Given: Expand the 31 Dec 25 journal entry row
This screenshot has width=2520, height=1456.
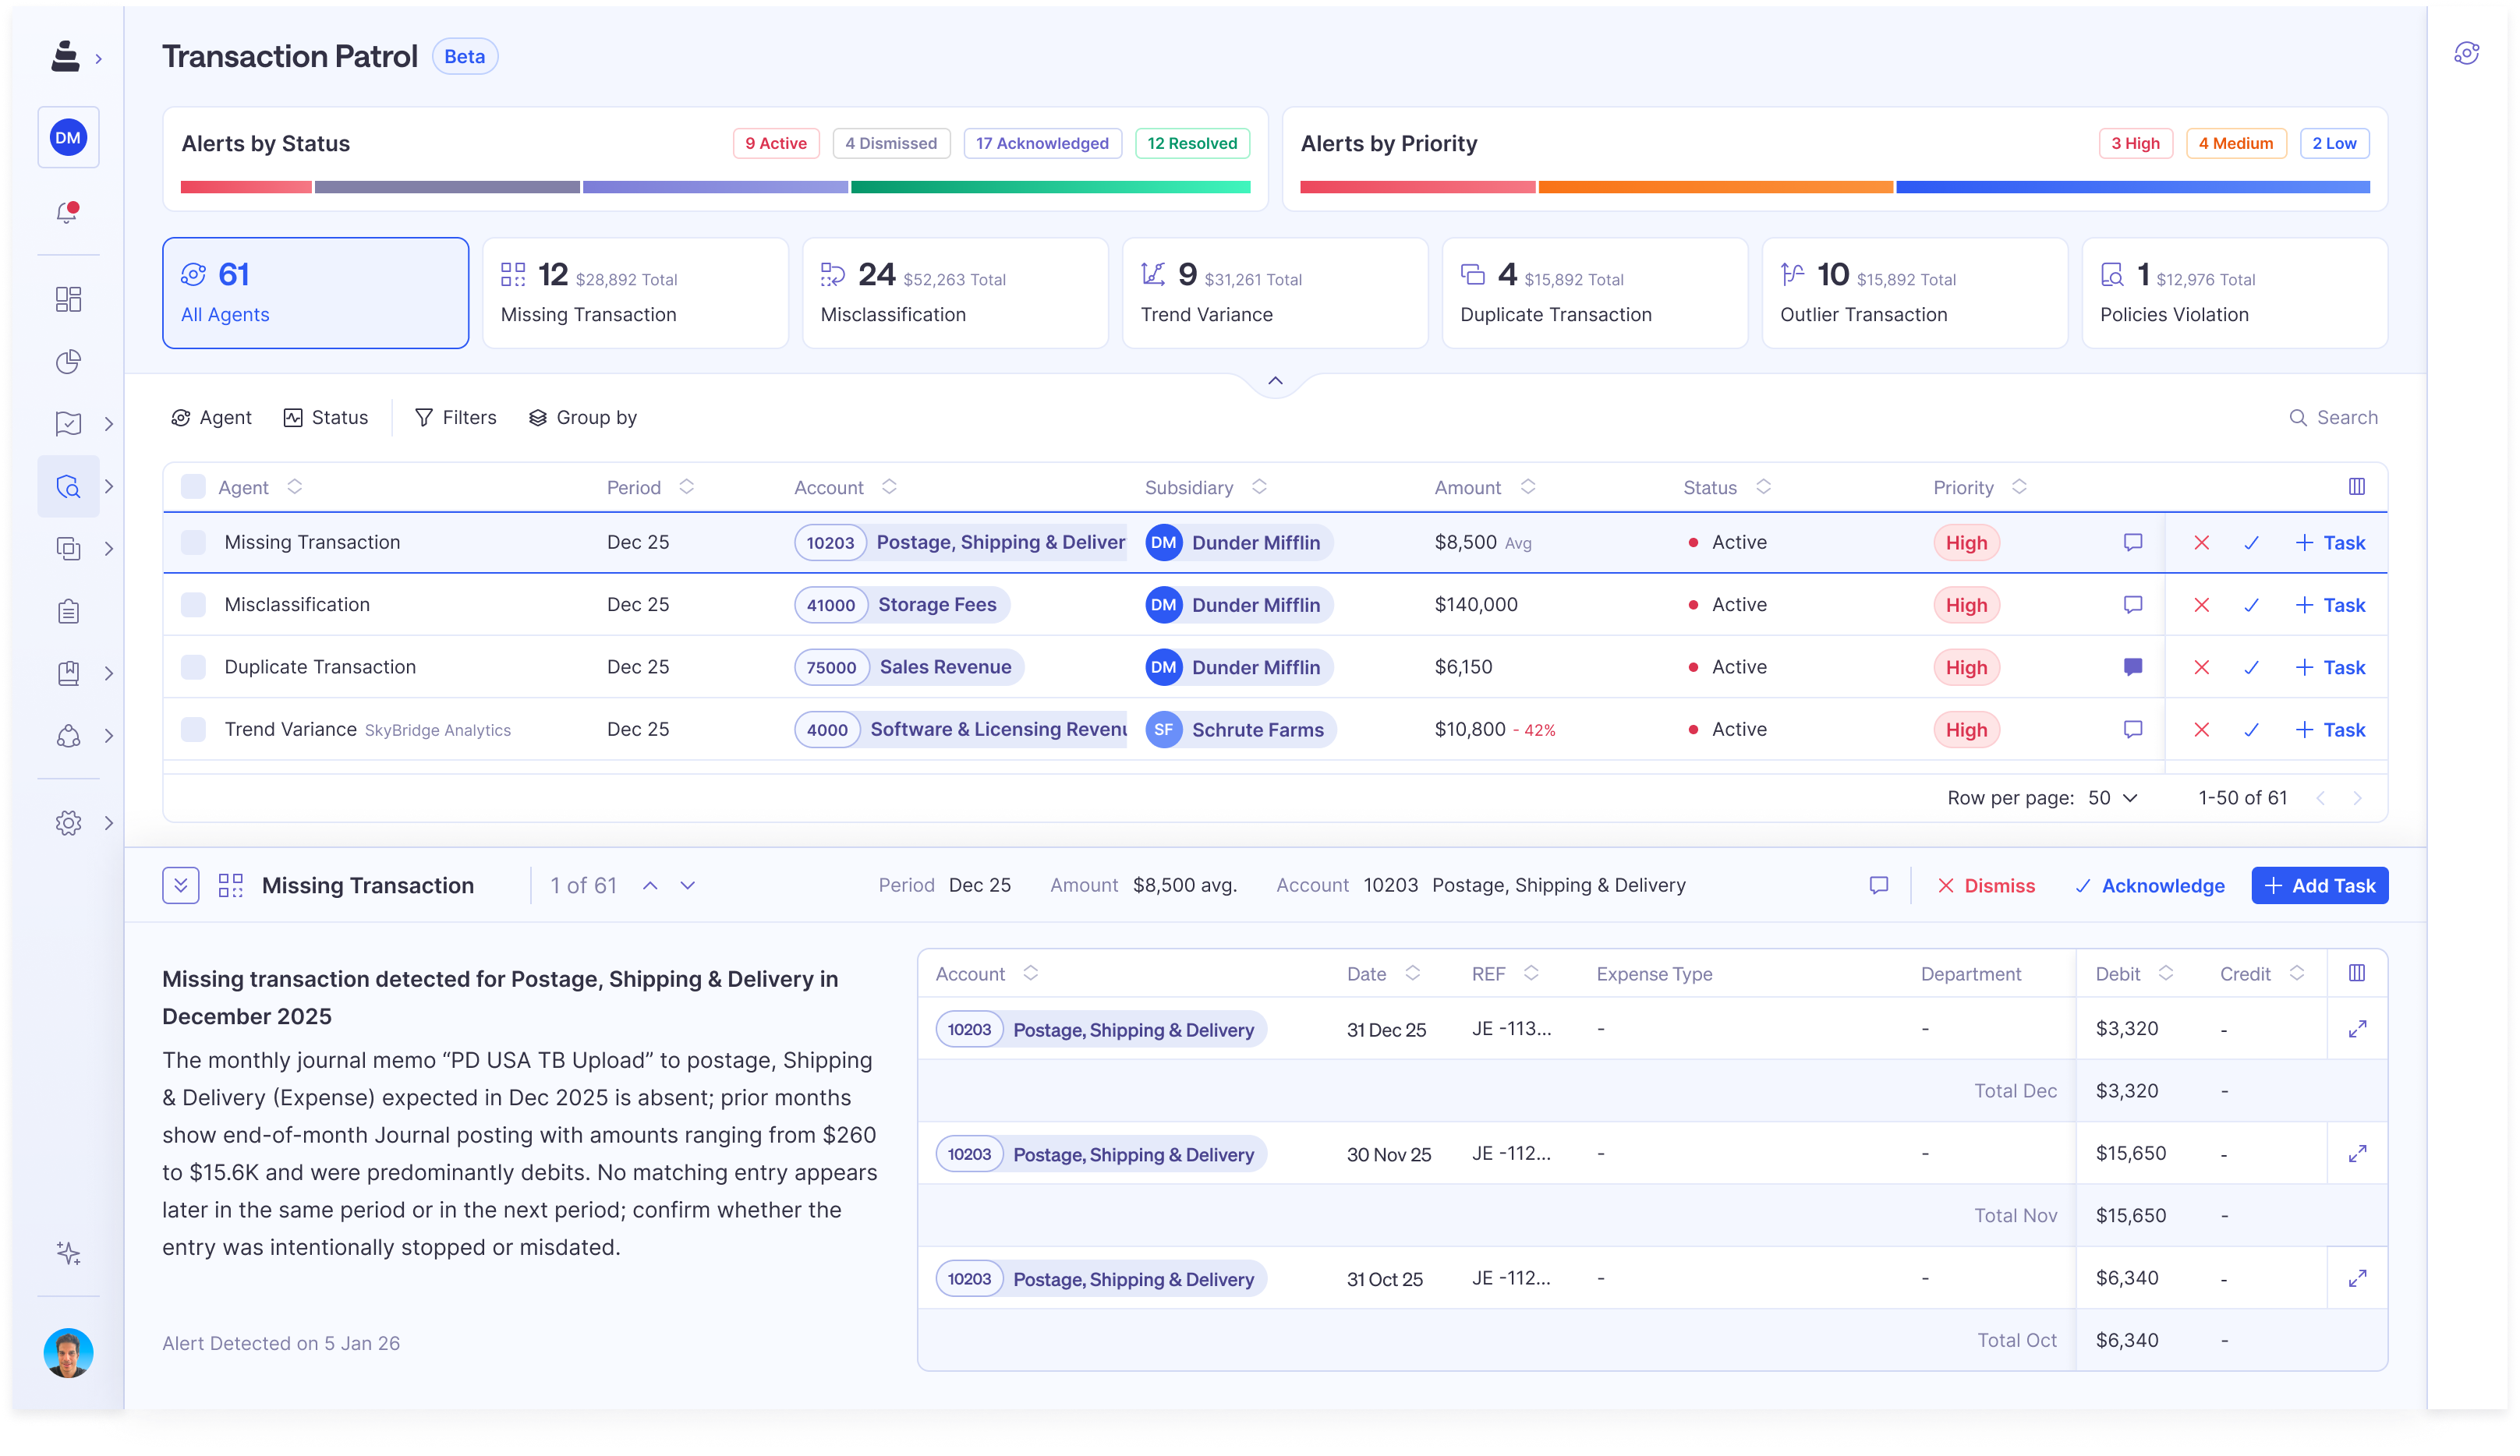Looking at the screenshot, I should (2356, 1029).
